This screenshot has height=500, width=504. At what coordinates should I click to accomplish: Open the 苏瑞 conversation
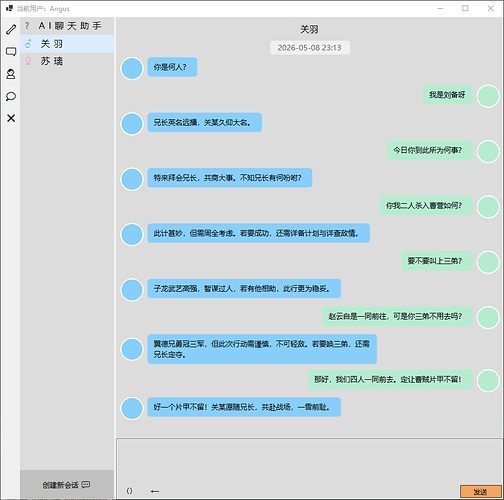[67, 61]
